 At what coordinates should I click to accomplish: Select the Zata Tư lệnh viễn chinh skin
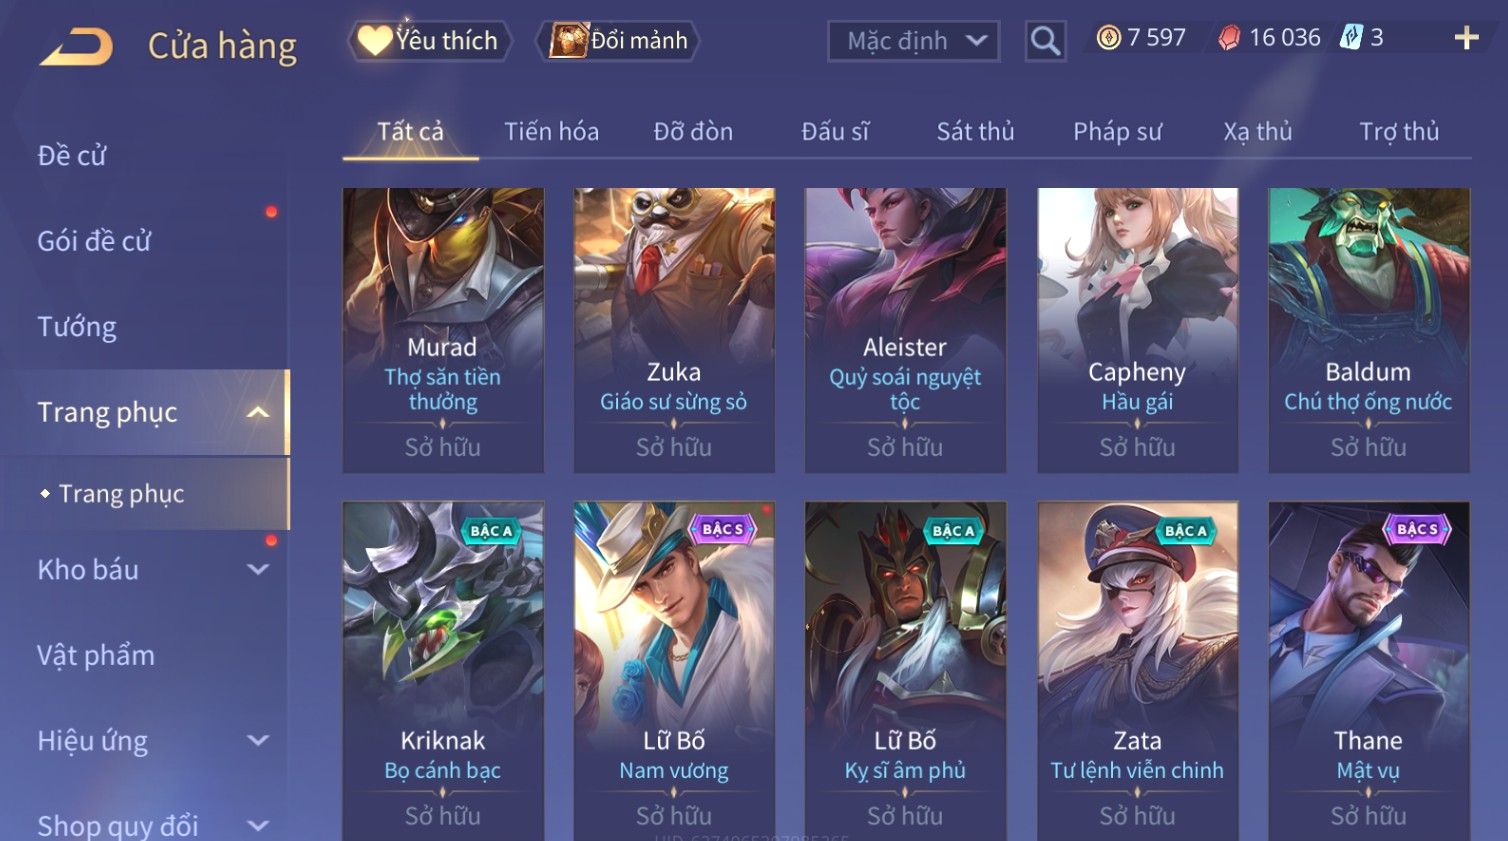point(1137,670)
